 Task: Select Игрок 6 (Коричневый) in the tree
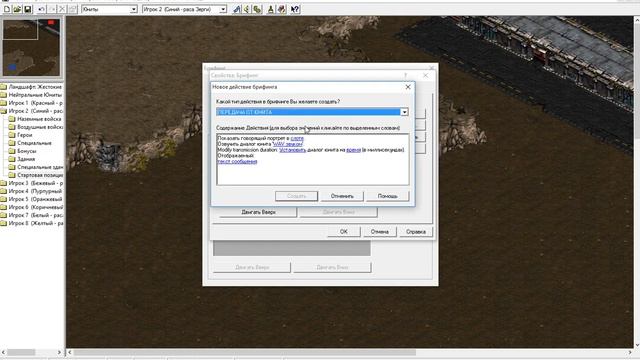click(36, 207)
